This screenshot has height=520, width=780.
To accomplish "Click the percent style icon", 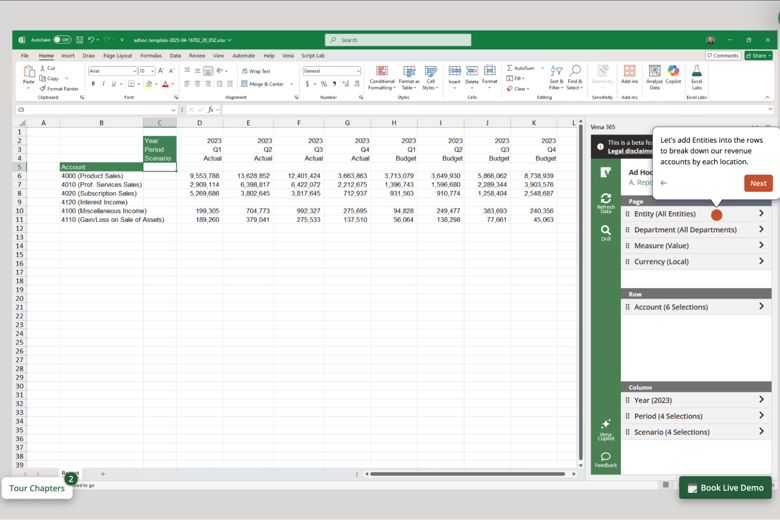I will point(324,84).
